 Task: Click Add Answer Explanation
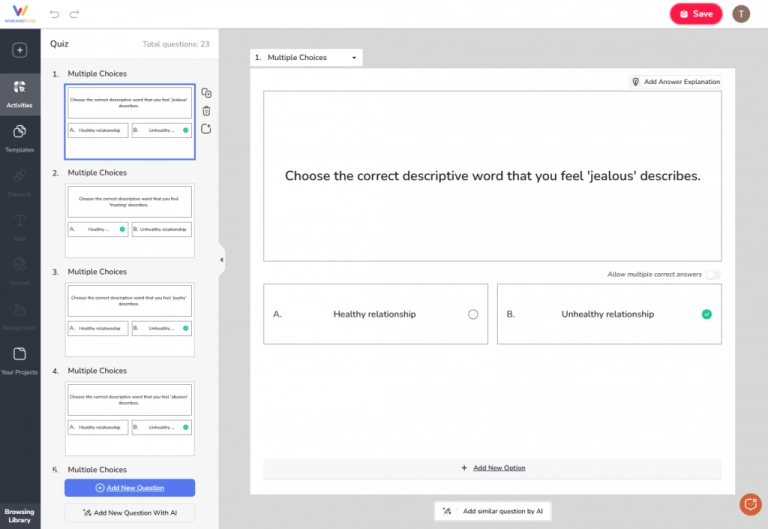pyautogui.click(x=675, y=82)
